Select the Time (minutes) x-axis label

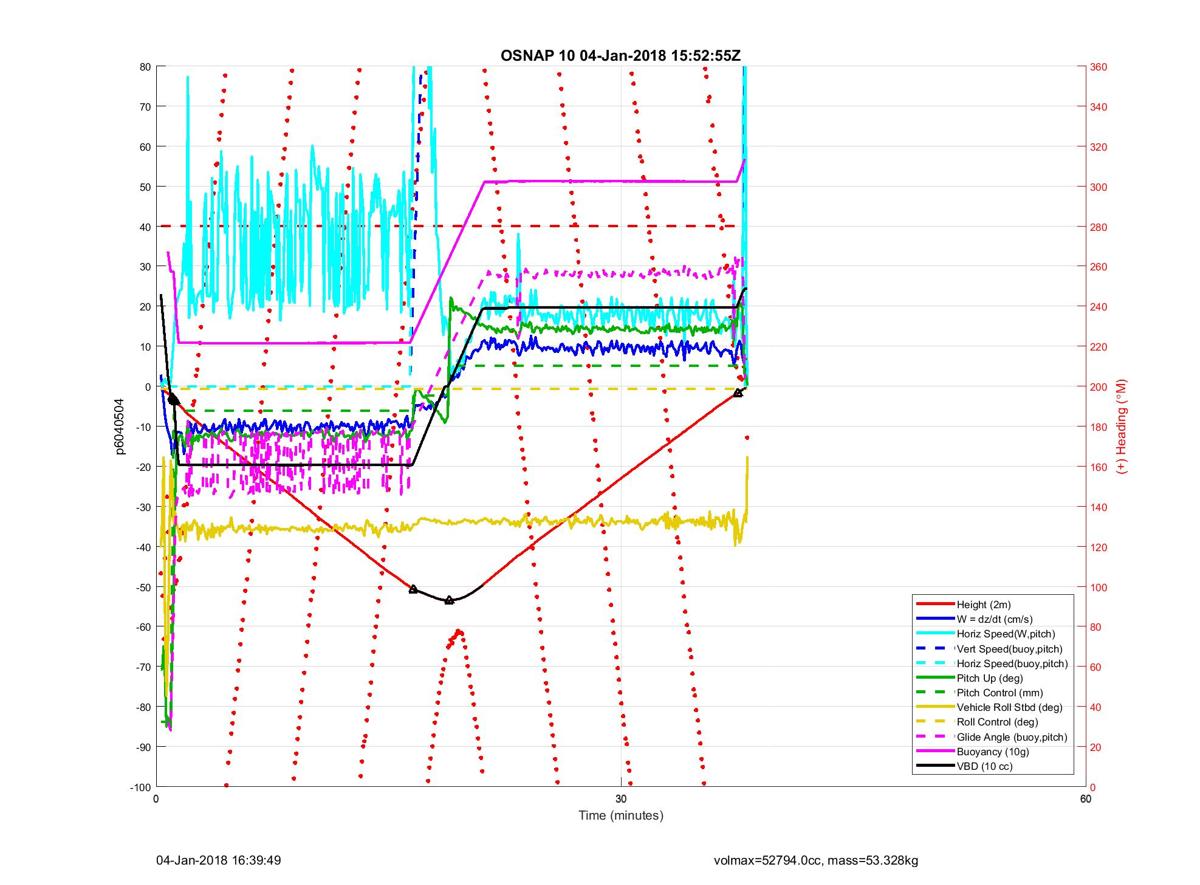pyautogui.click(x=620, y=815)
